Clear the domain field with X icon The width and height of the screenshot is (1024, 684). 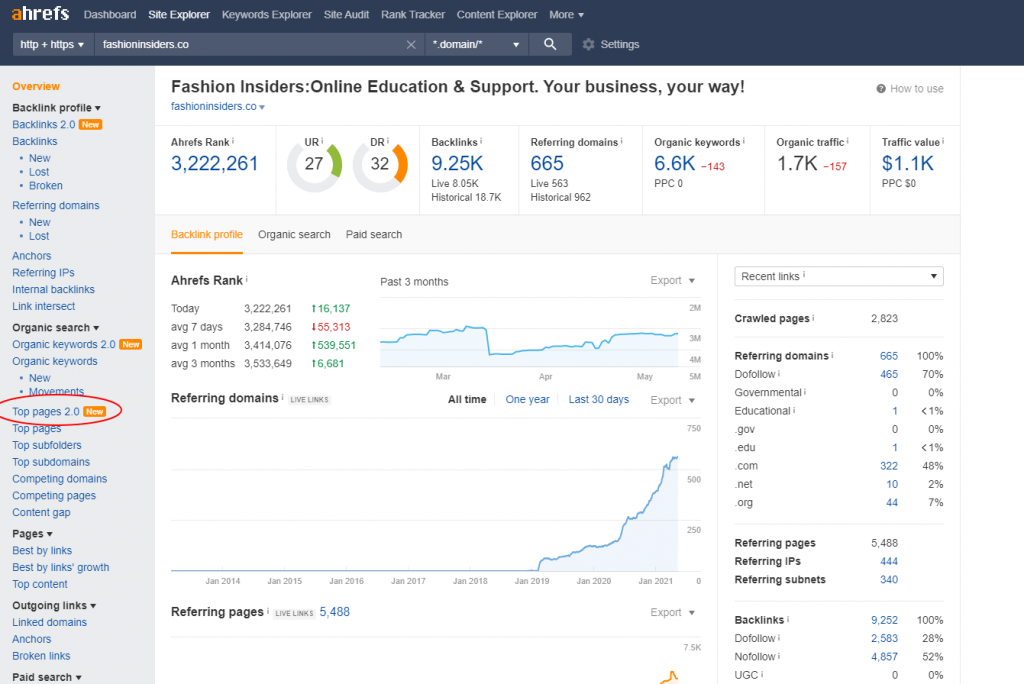pyautogui.click(x=411, y=44)
